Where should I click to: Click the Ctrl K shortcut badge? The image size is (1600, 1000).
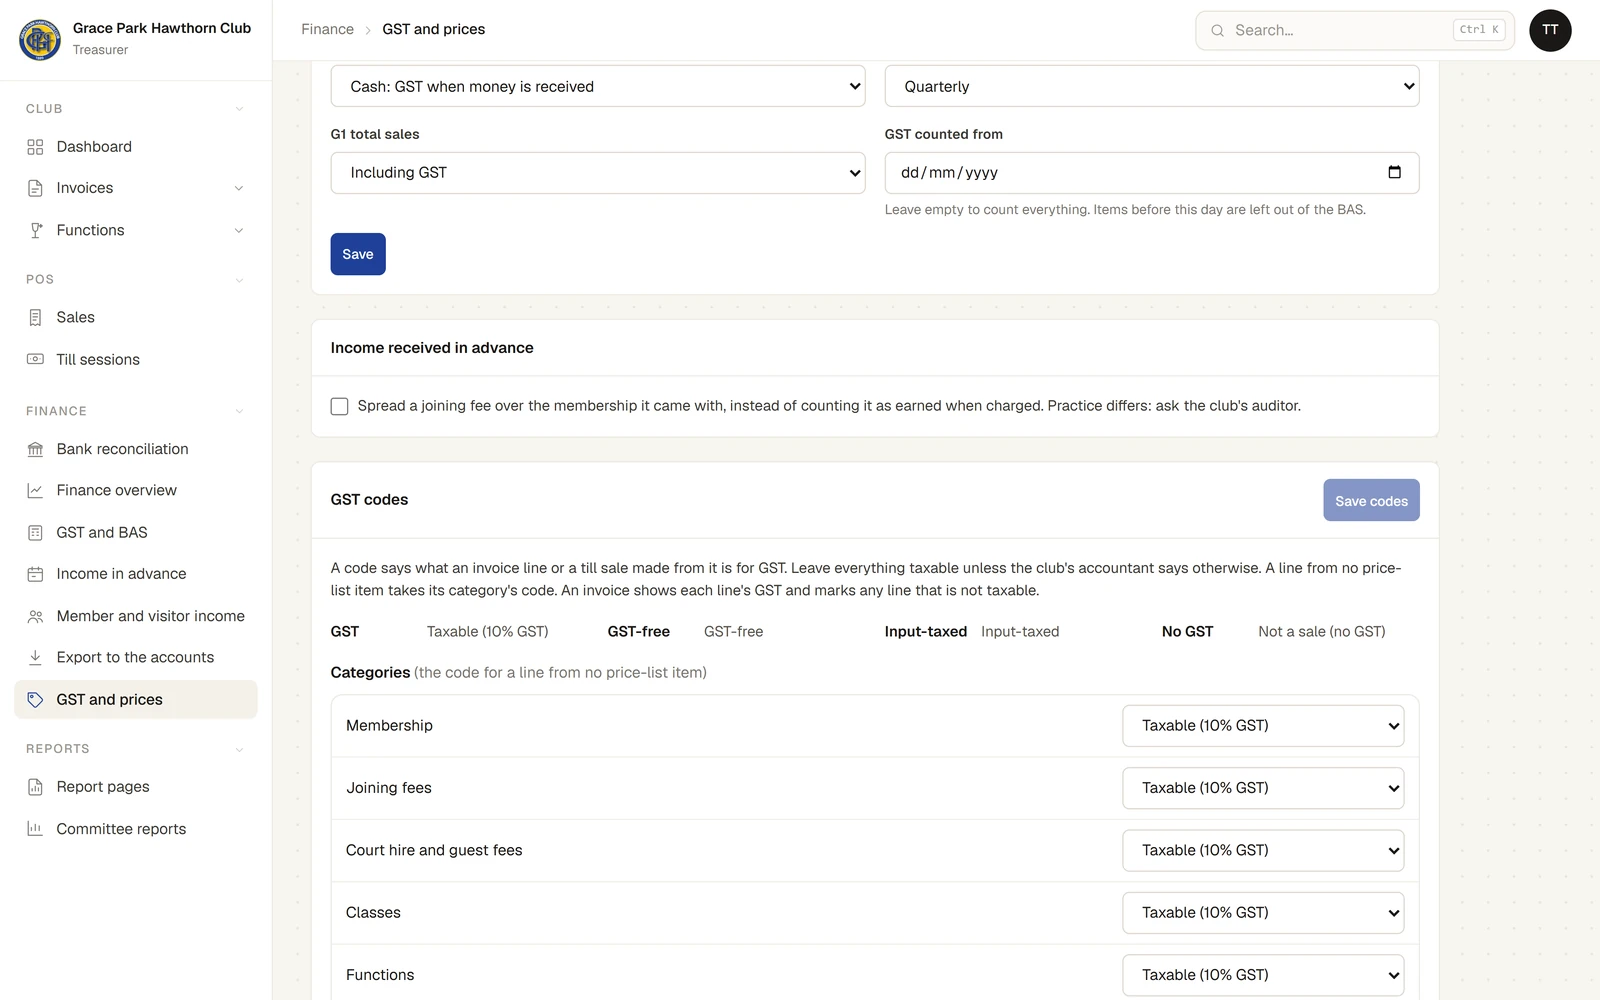[x=1479, y=30]
